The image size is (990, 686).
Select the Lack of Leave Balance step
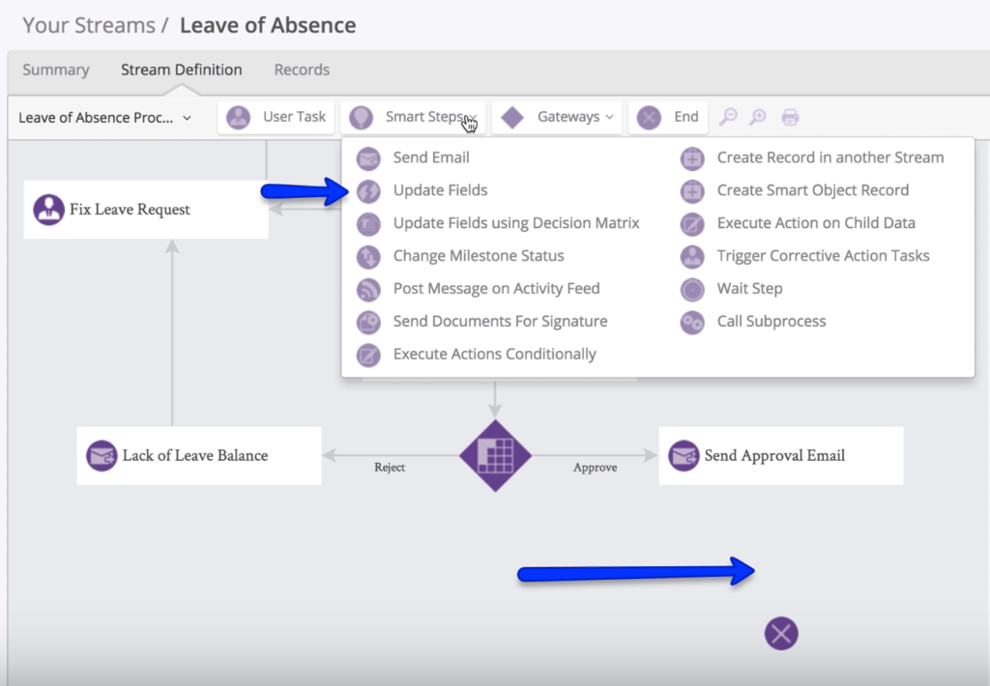pos(198,455)
